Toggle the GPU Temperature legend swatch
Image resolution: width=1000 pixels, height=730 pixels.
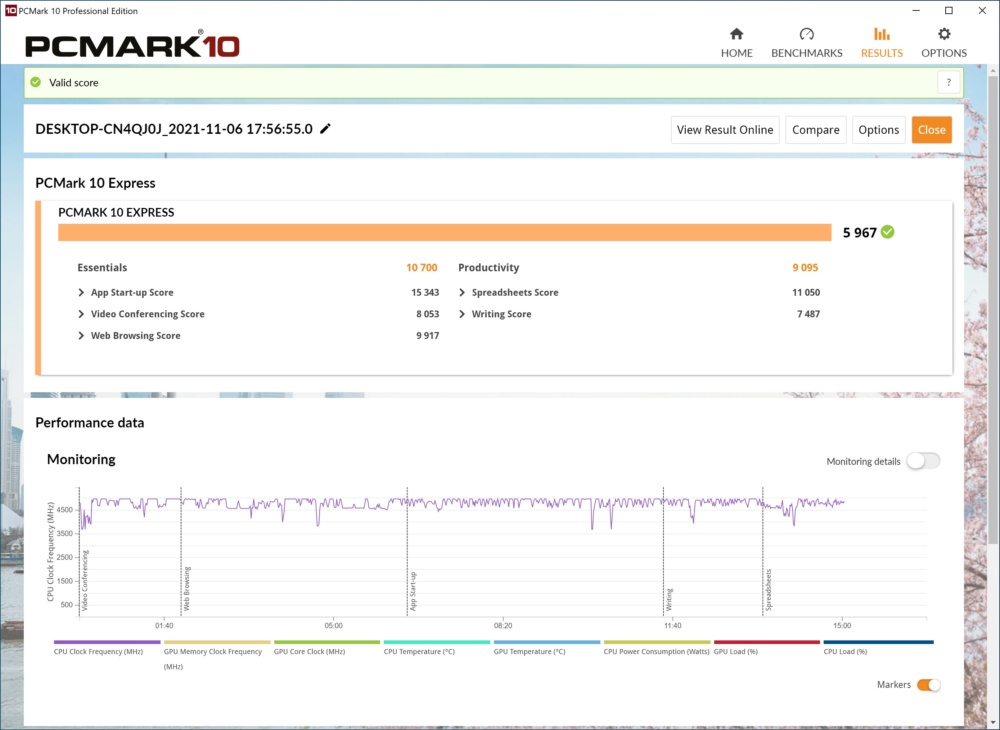(547, 642)
